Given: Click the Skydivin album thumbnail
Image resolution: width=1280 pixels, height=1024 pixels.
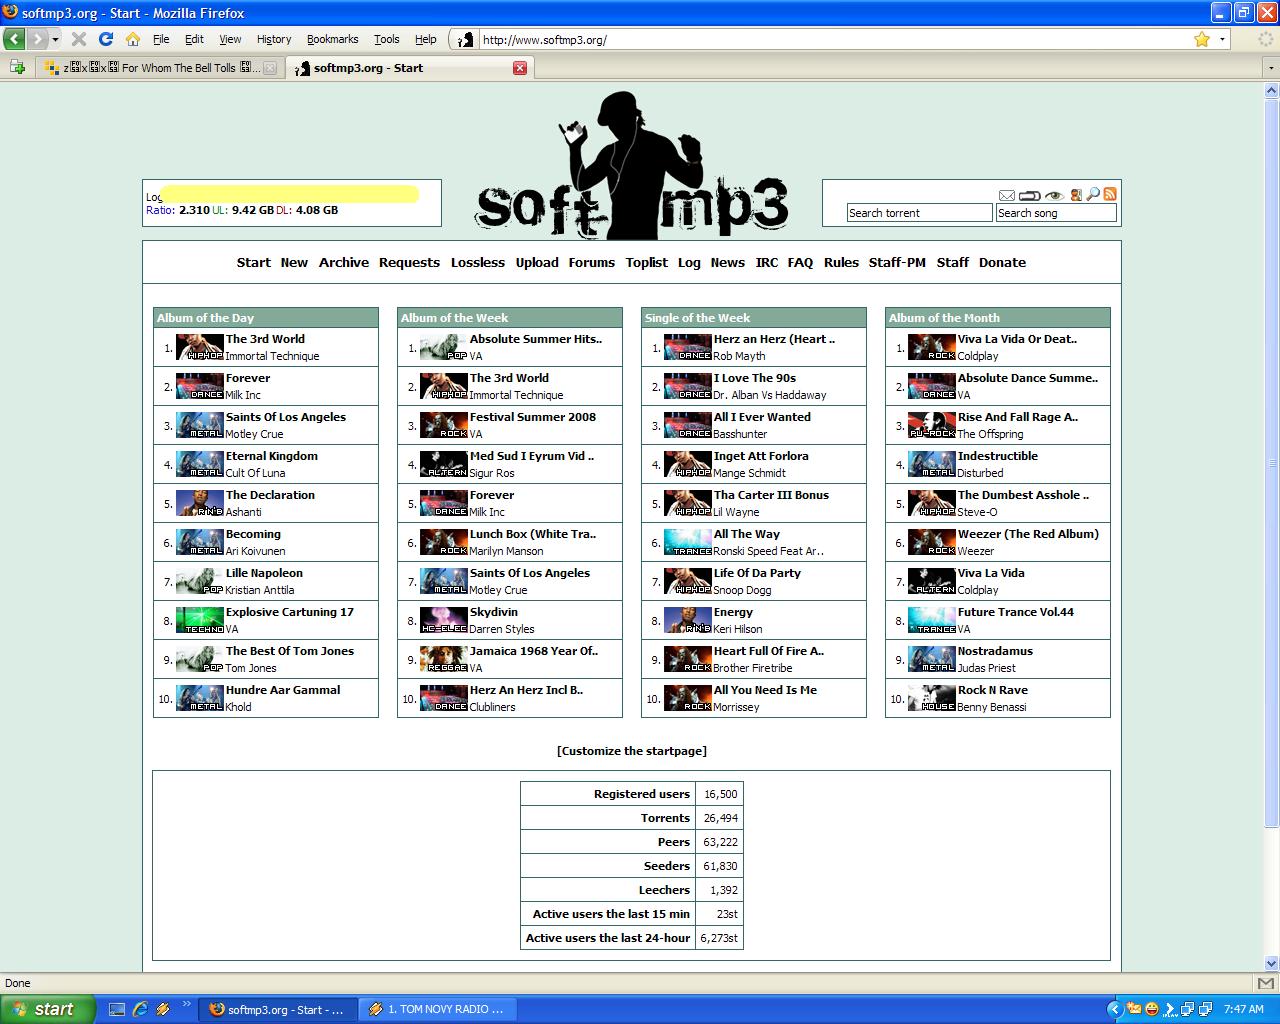Looking at the screenshot, I should [444, 620].
